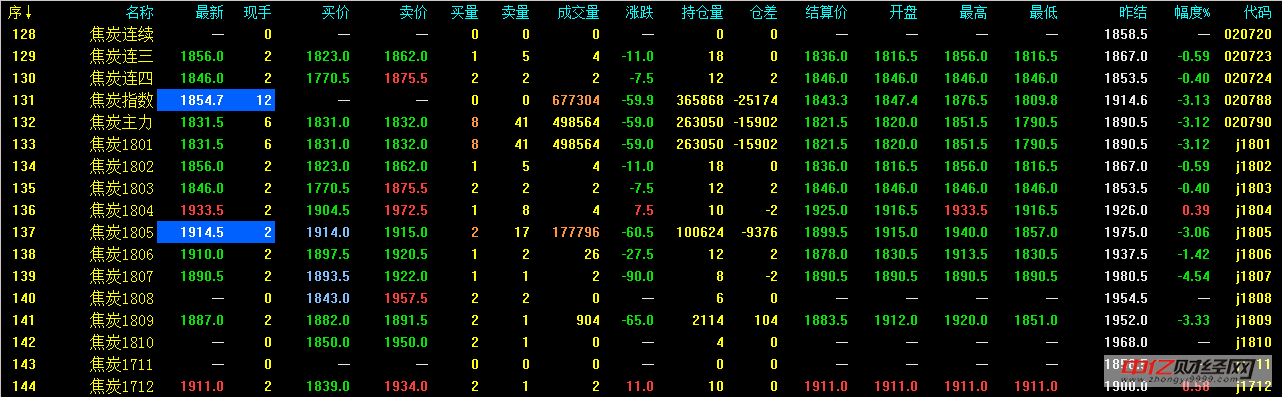Select 焦炭连续 row

click(x=641, y=34)
